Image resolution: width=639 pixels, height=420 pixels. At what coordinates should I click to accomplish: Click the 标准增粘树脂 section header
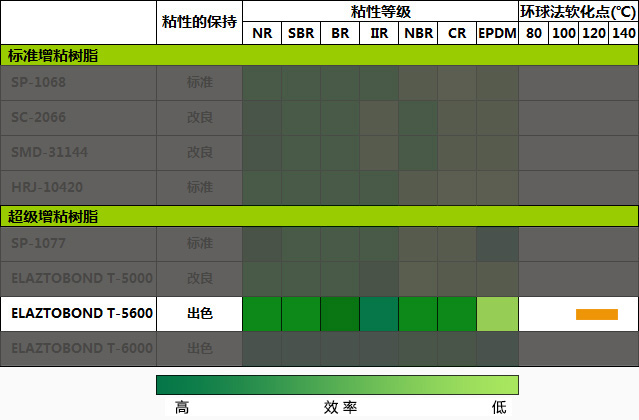click(320, 55)
